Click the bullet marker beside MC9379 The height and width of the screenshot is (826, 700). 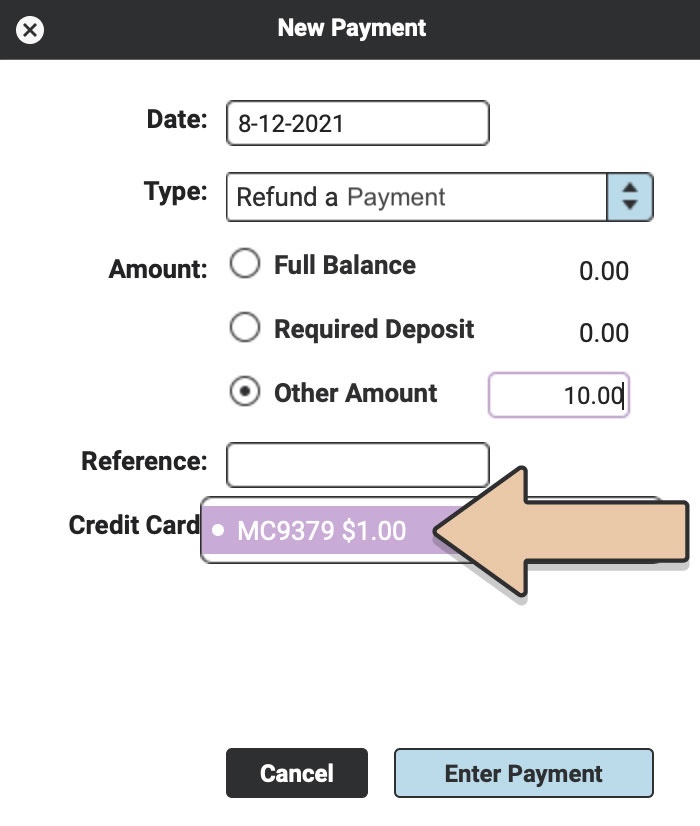[218, 531]
